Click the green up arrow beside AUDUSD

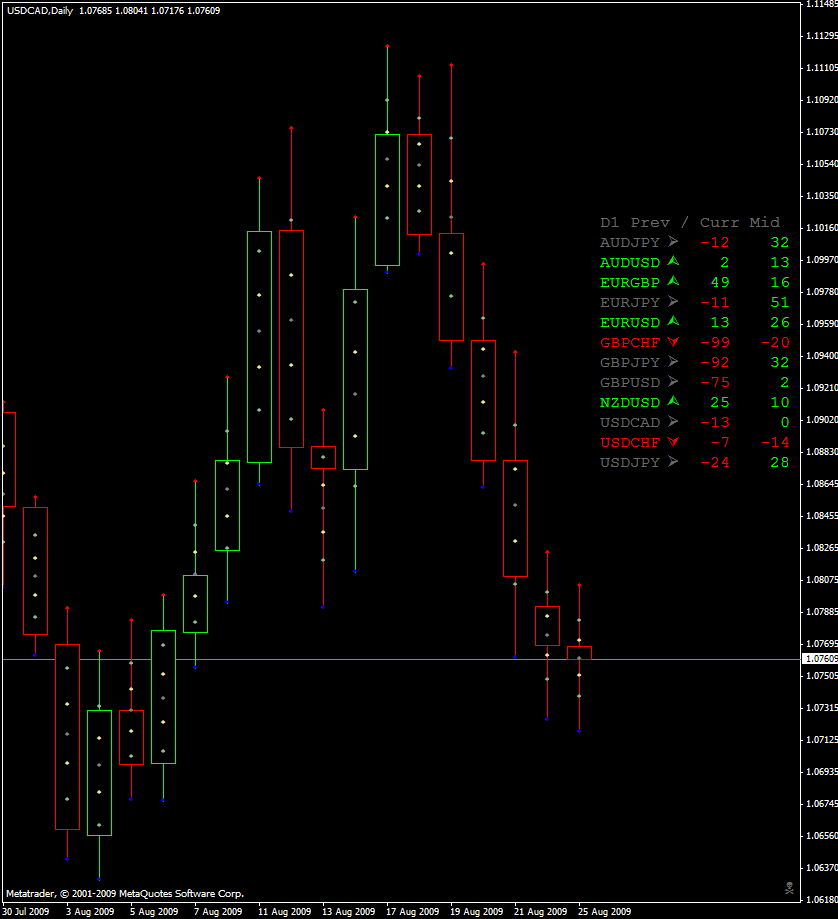click(x=673, y=261)
